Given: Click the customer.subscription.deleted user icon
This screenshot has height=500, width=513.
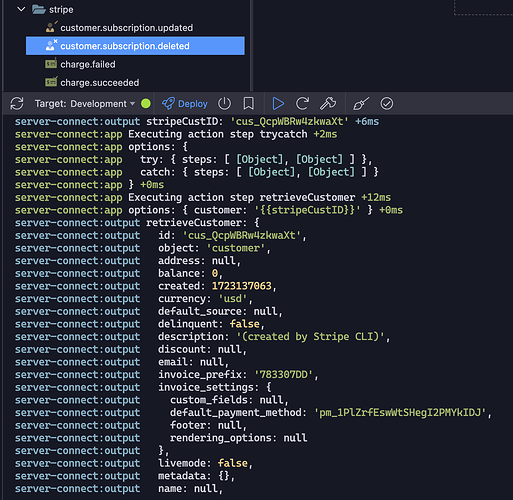Looking at the screenshot, I should click(x=51, y=45).
